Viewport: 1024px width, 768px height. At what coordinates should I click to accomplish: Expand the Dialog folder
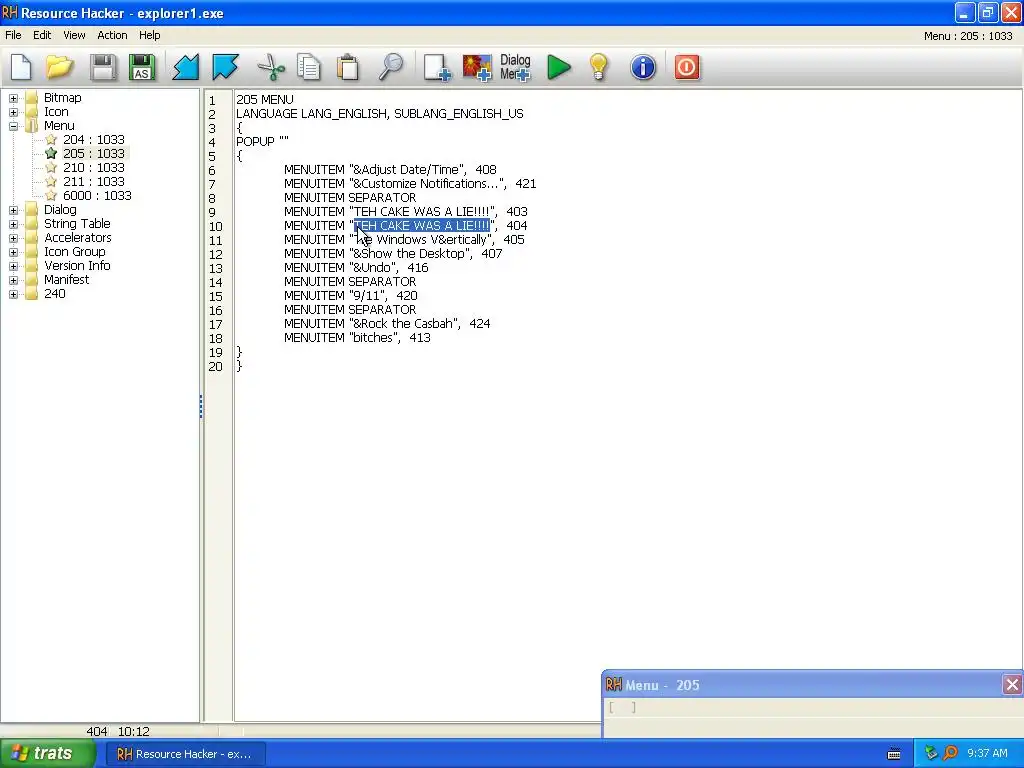pyautogui.click(x=13, y=210)
